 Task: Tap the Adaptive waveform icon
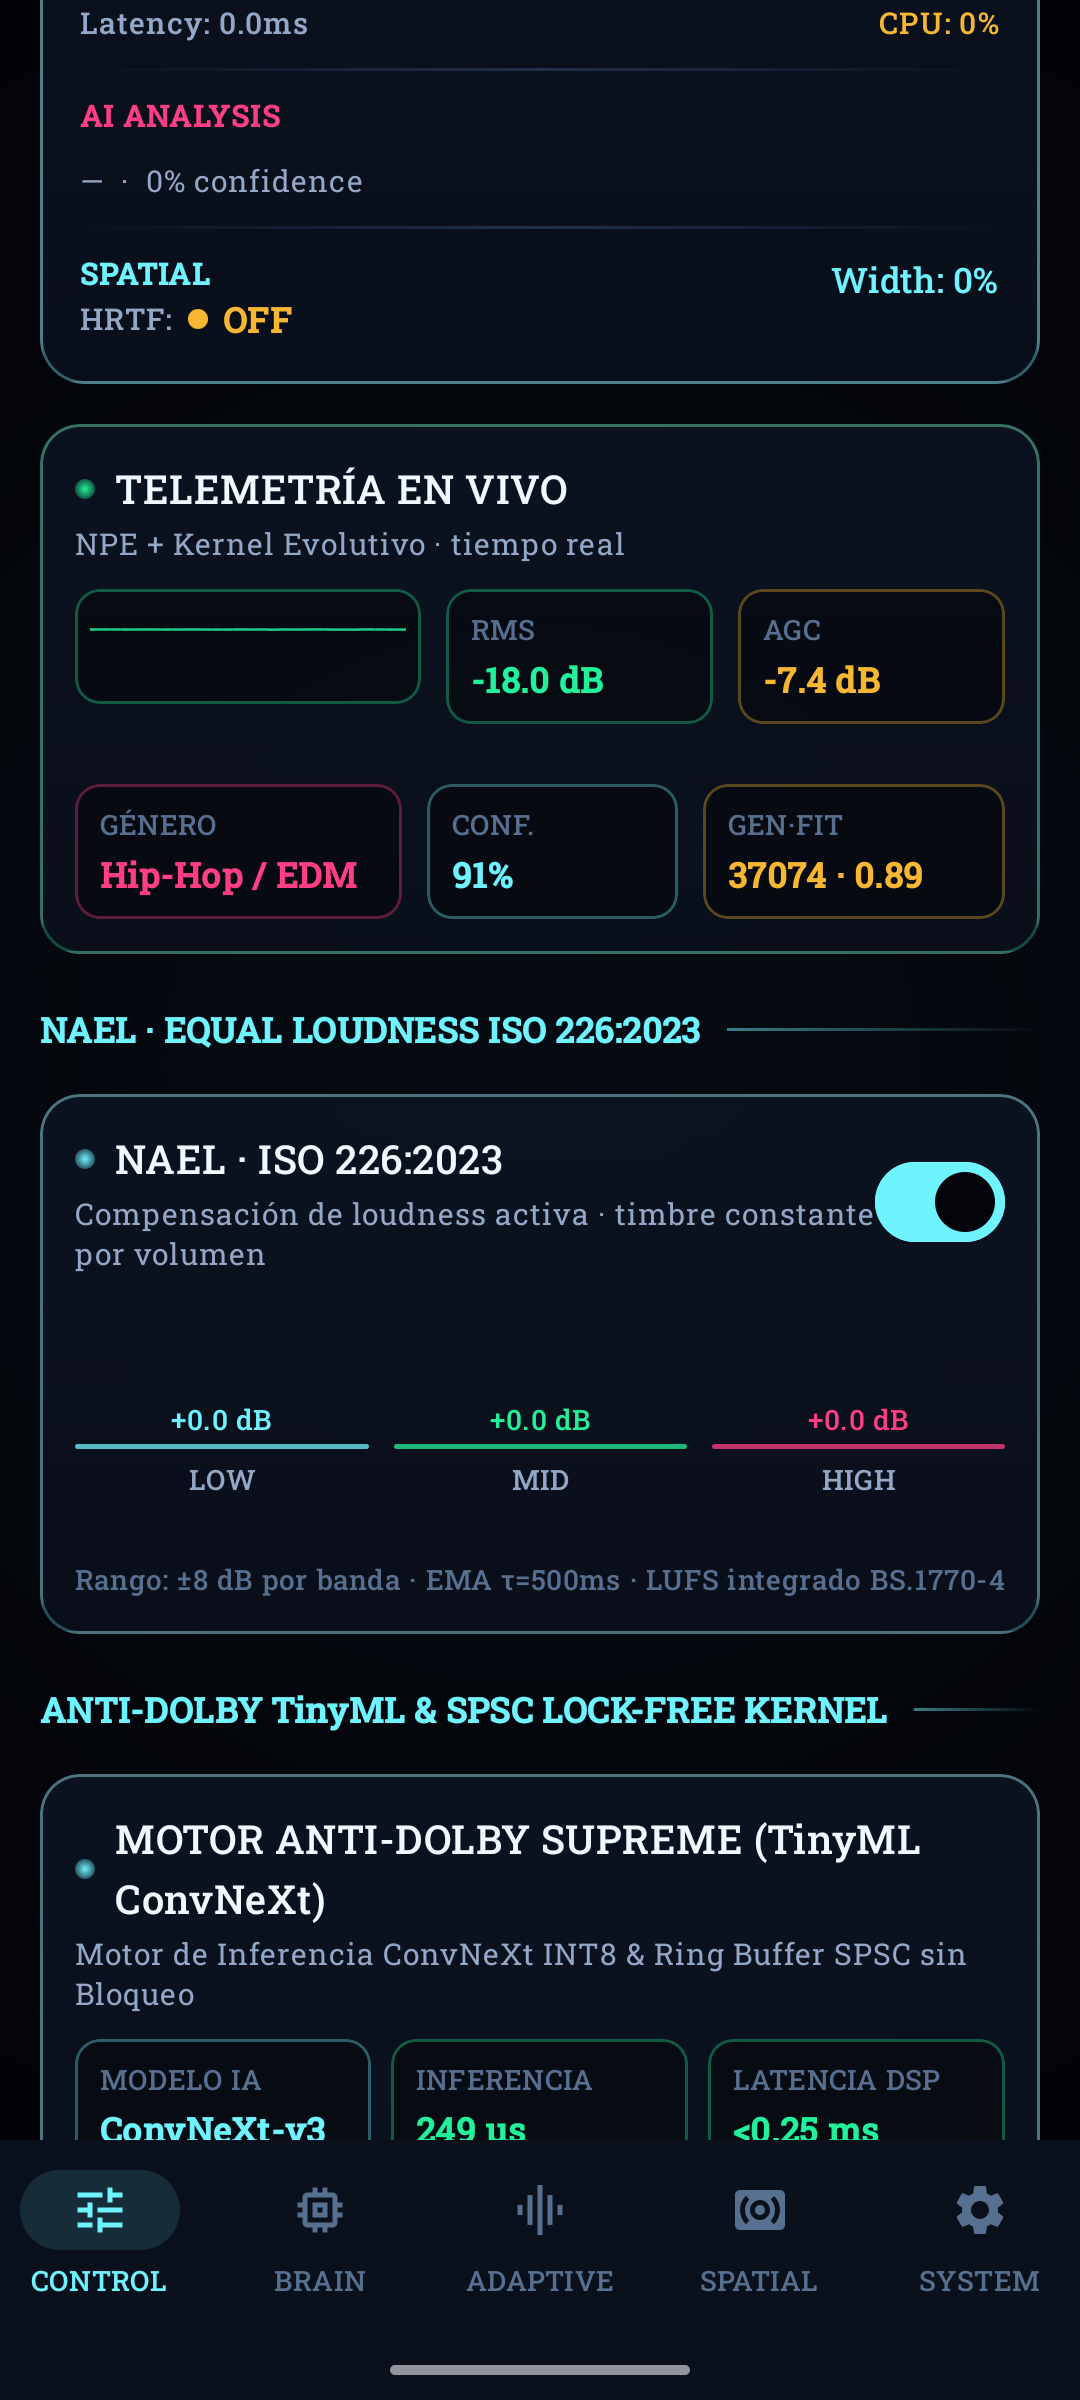click(x=540, y=2210)
